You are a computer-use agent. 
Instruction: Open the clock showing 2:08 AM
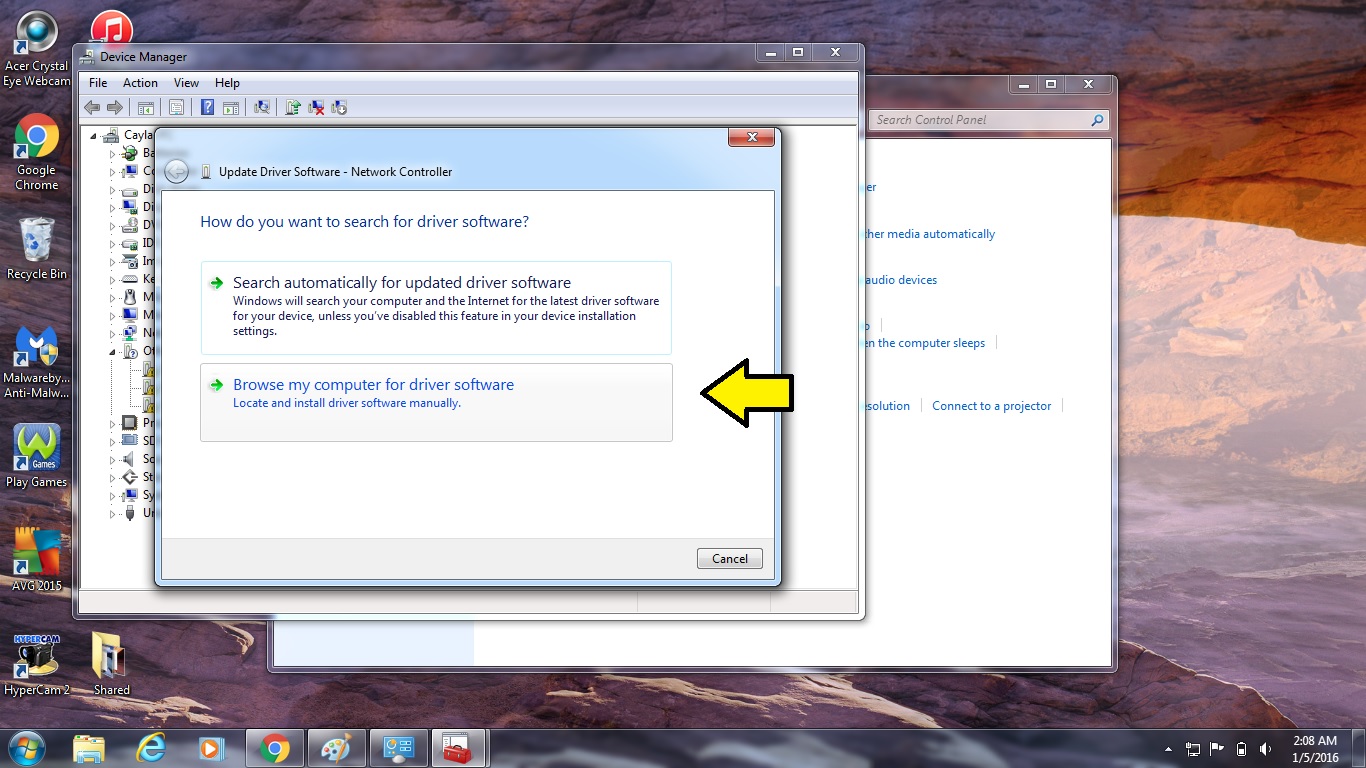[x=1314, y=749]
